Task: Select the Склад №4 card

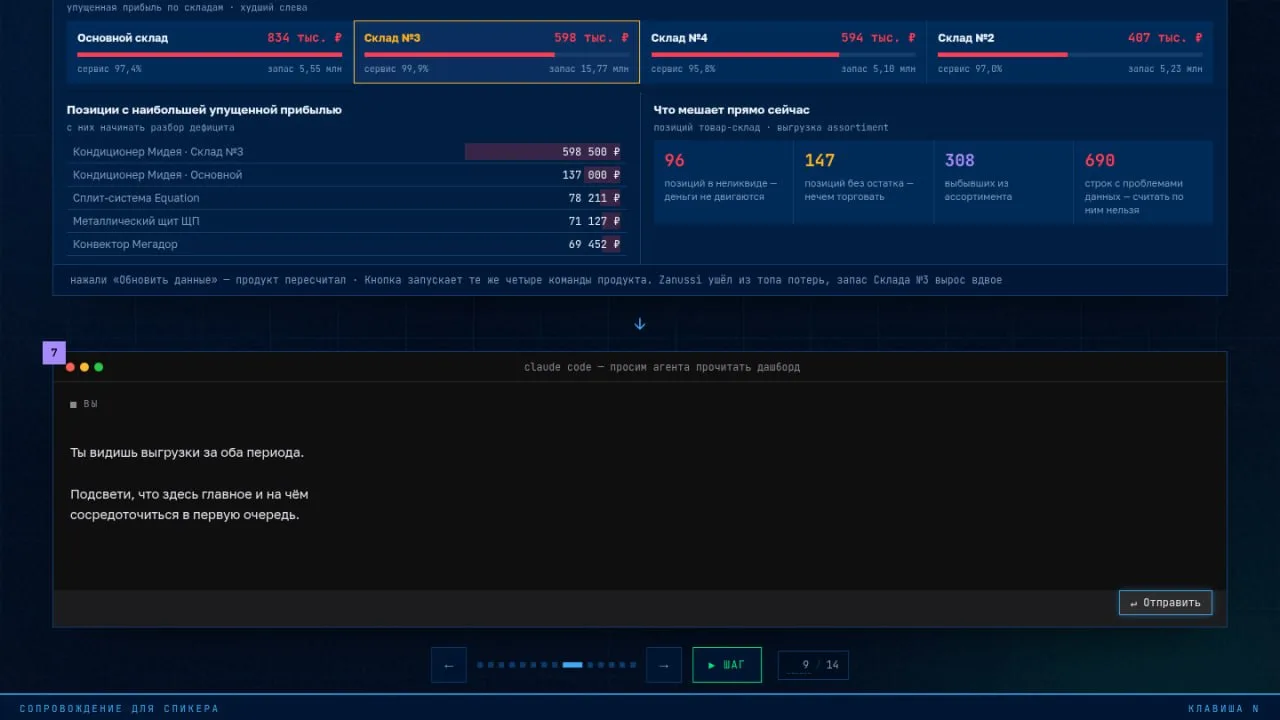Action: click(783, 53)
